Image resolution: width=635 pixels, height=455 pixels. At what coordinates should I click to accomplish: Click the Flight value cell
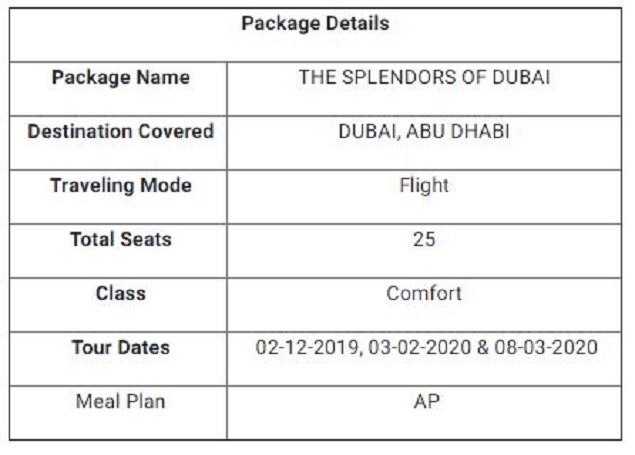(424, 197)
